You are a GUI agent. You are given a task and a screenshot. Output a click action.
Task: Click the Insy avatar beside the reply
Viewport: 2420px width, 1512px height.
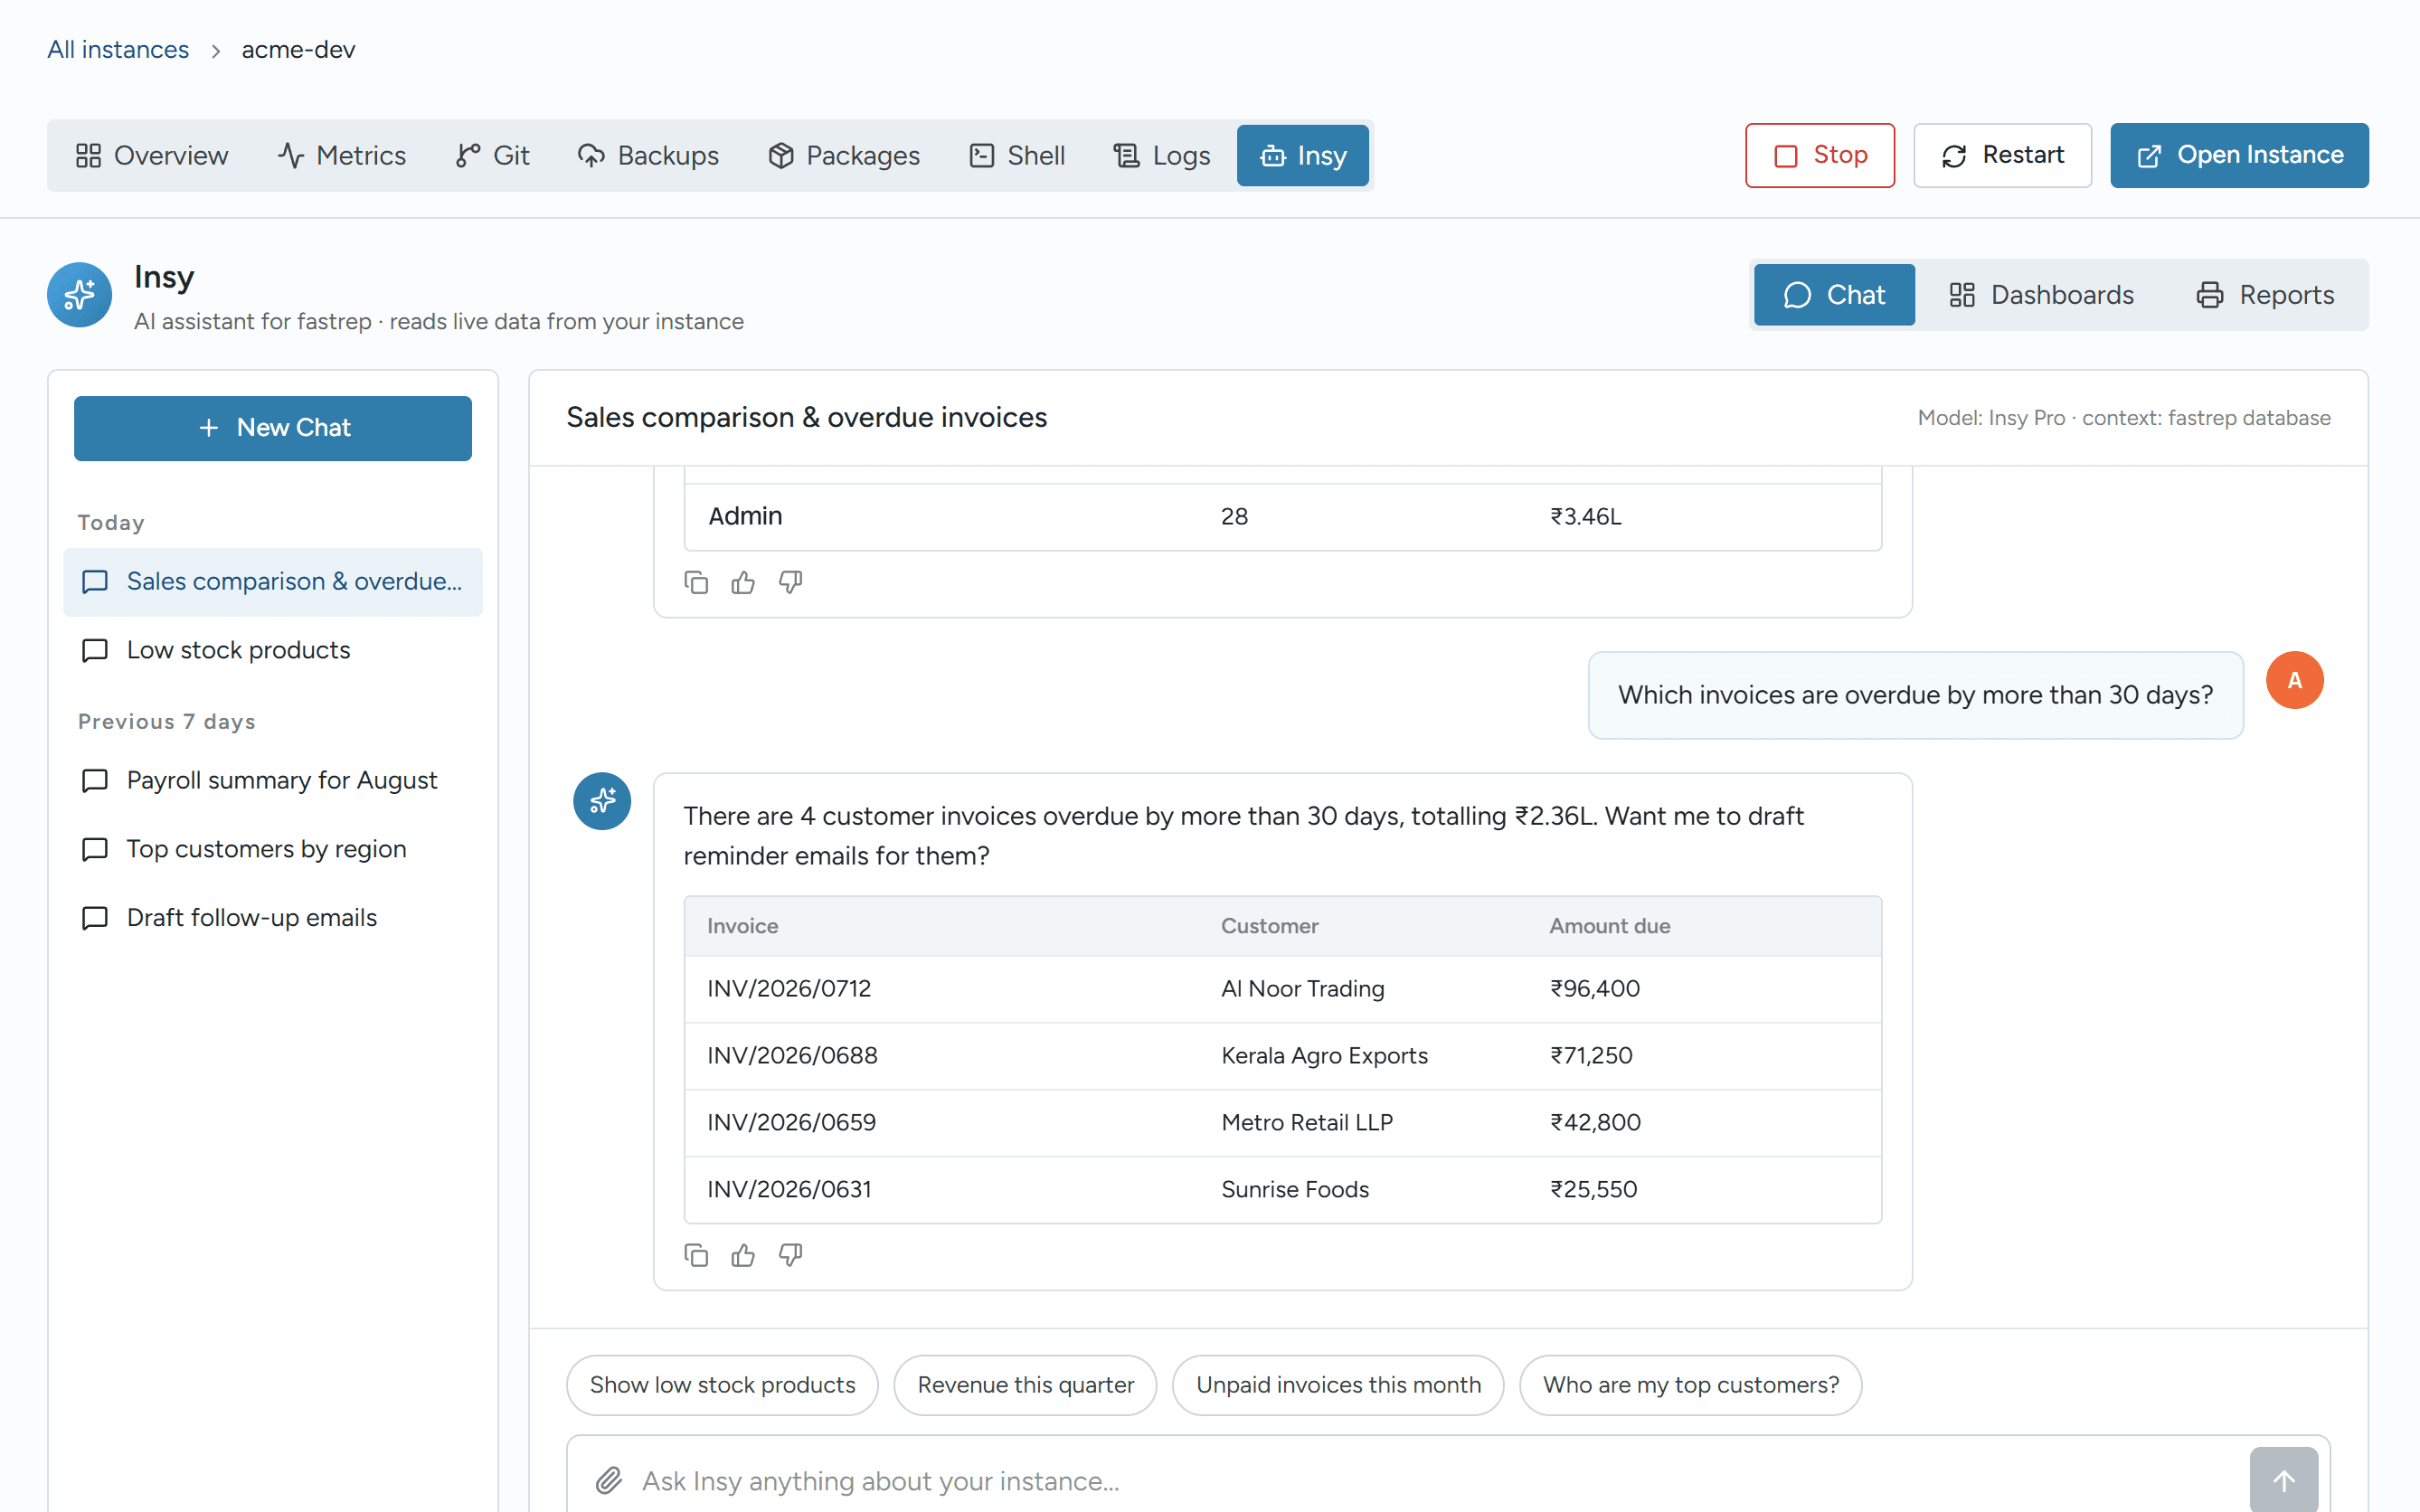[602, 801]
